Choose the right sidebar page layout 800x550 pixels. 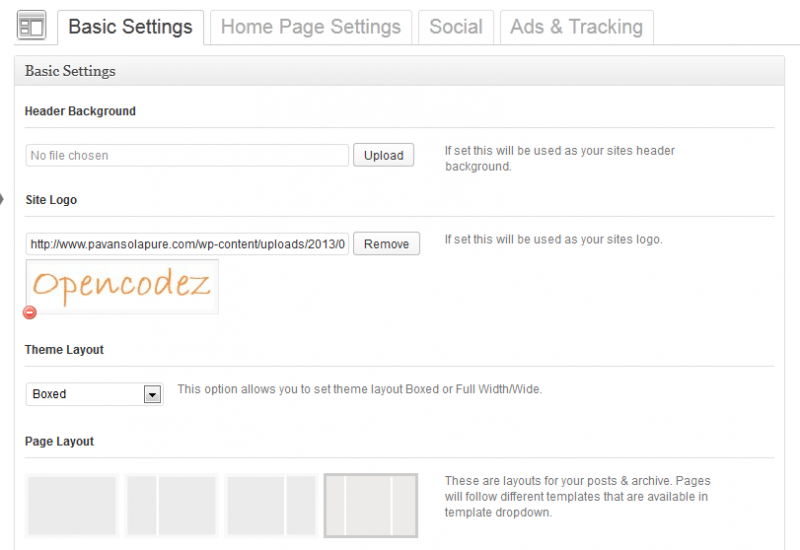271,506
